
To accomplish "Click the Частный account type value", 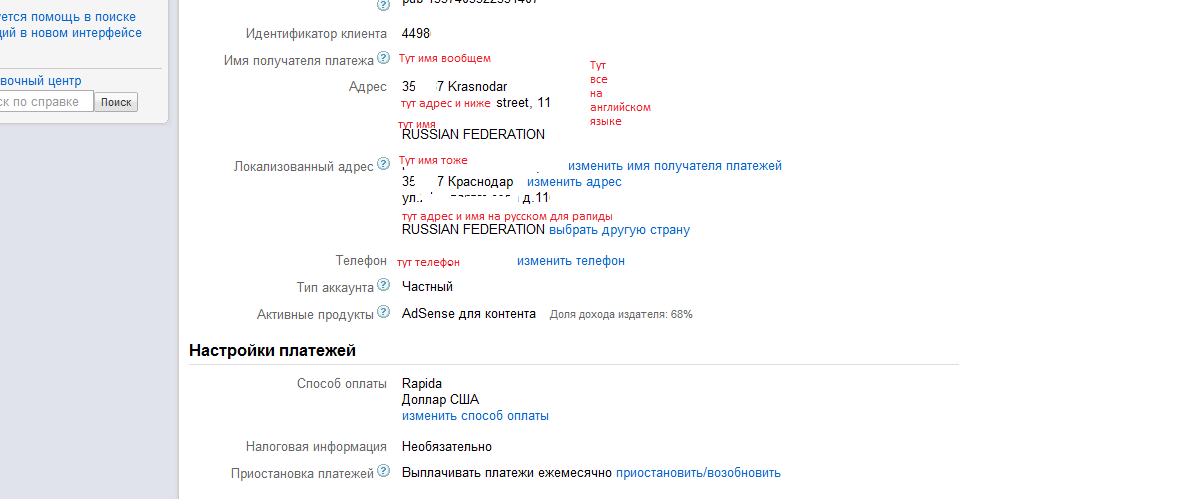I will click(x=427, y=287).
